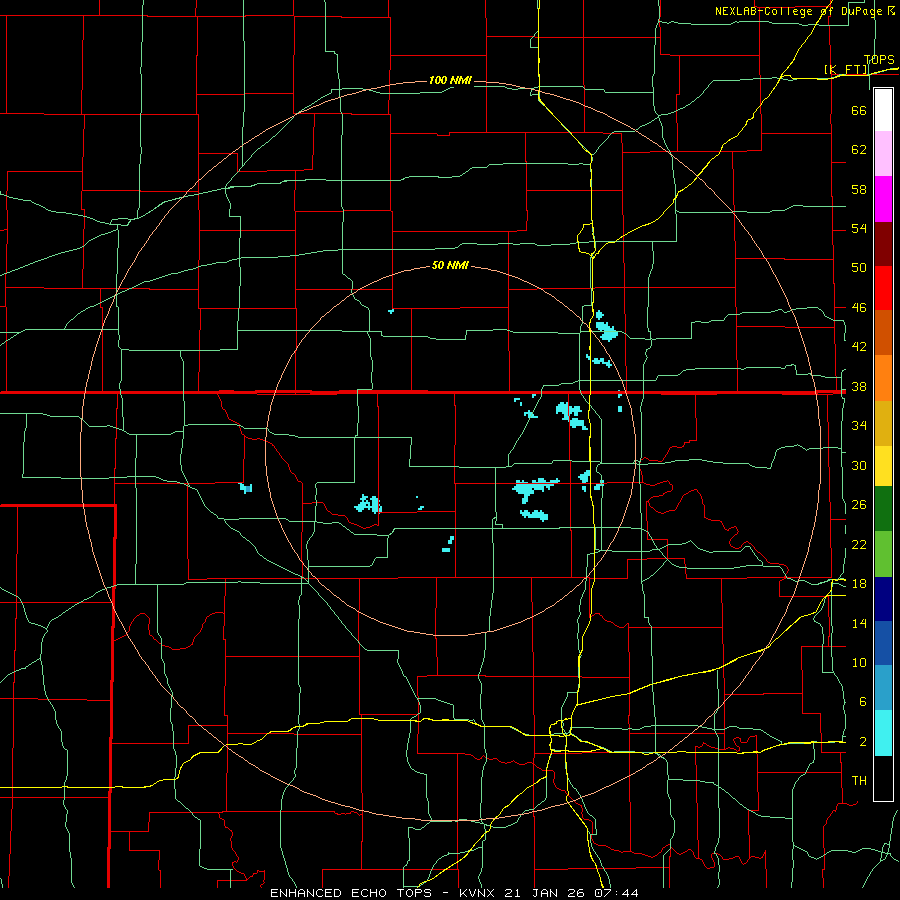The height and width of the screenshot is (900, 900).
Task: Click the legend value "10"
Action: tap(859, 663)
